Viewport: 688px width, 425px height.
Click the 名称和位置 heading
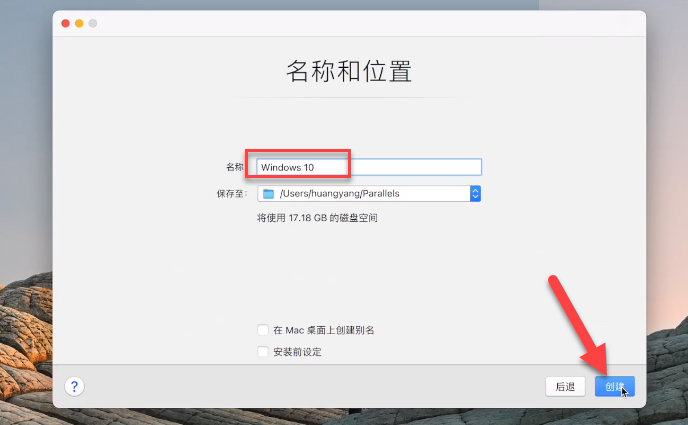coord(349,71)
